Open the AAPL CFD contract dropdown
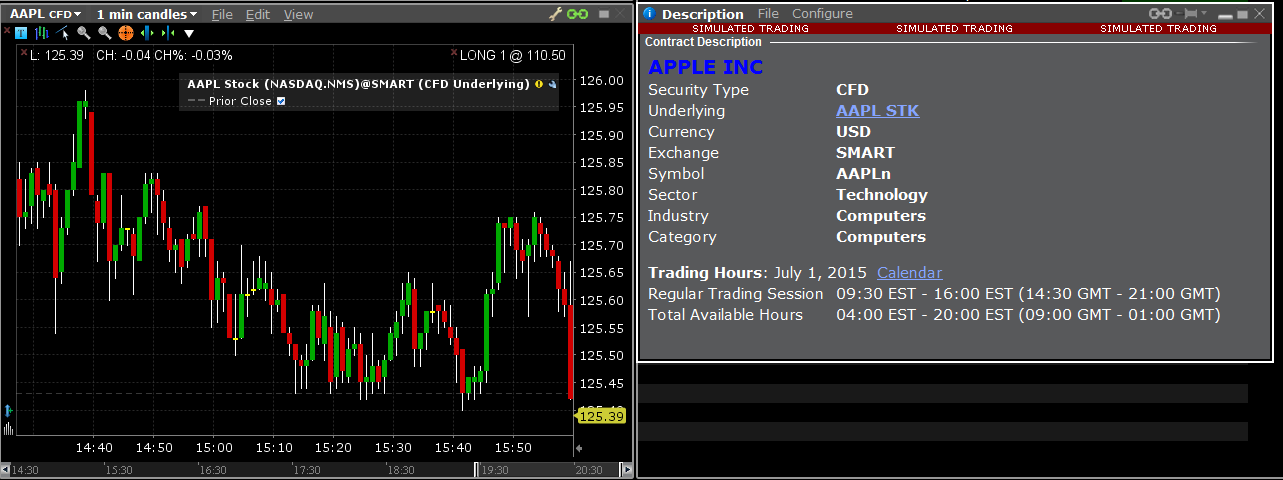Image resolution: width=1283 pixels, height=480 pixels. pos(45,14)
